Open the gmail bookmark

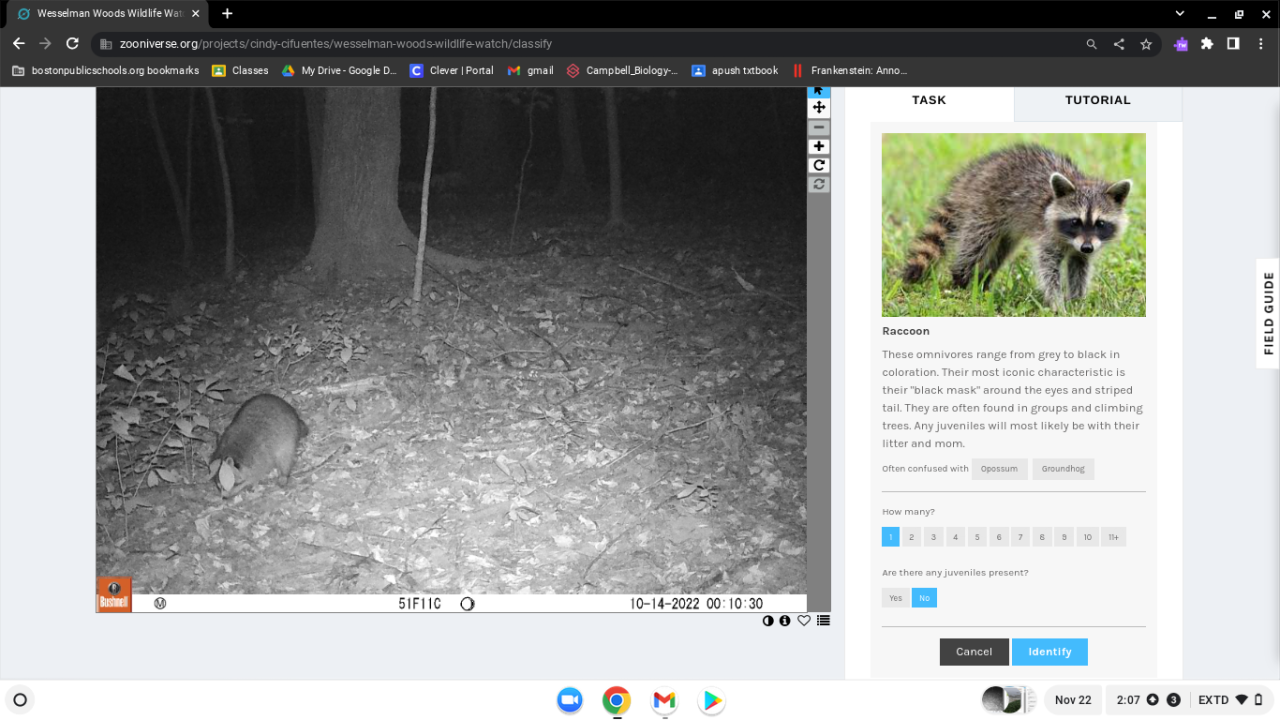pos(530,71)
